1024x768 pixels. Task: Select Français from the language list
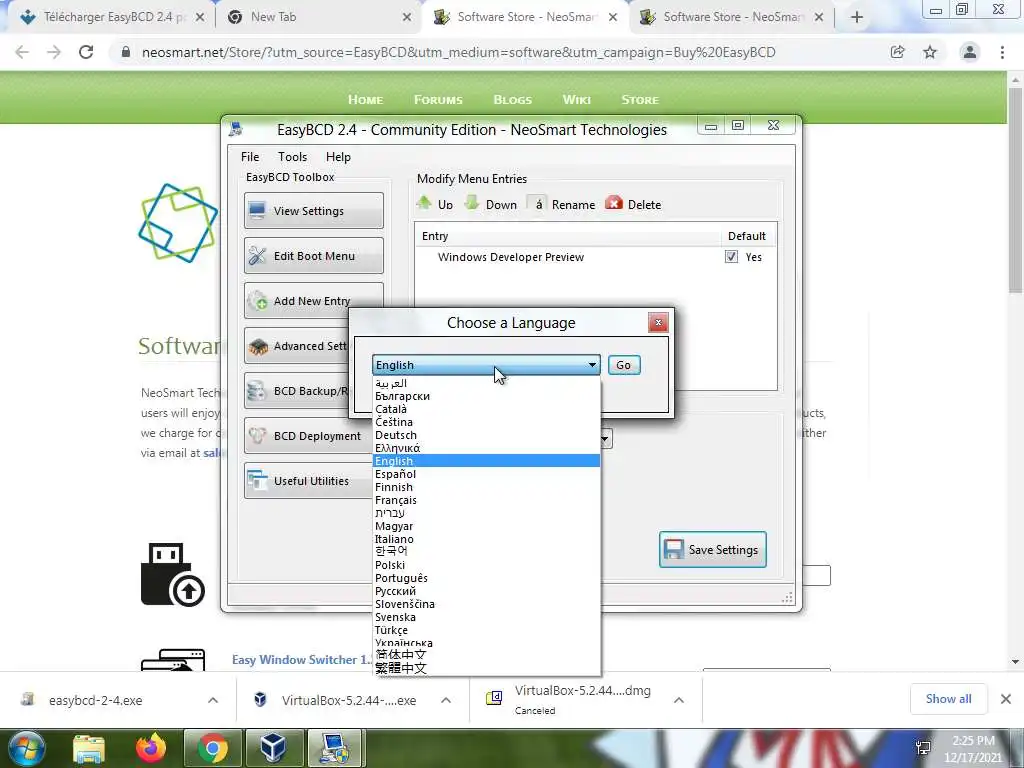486,500
